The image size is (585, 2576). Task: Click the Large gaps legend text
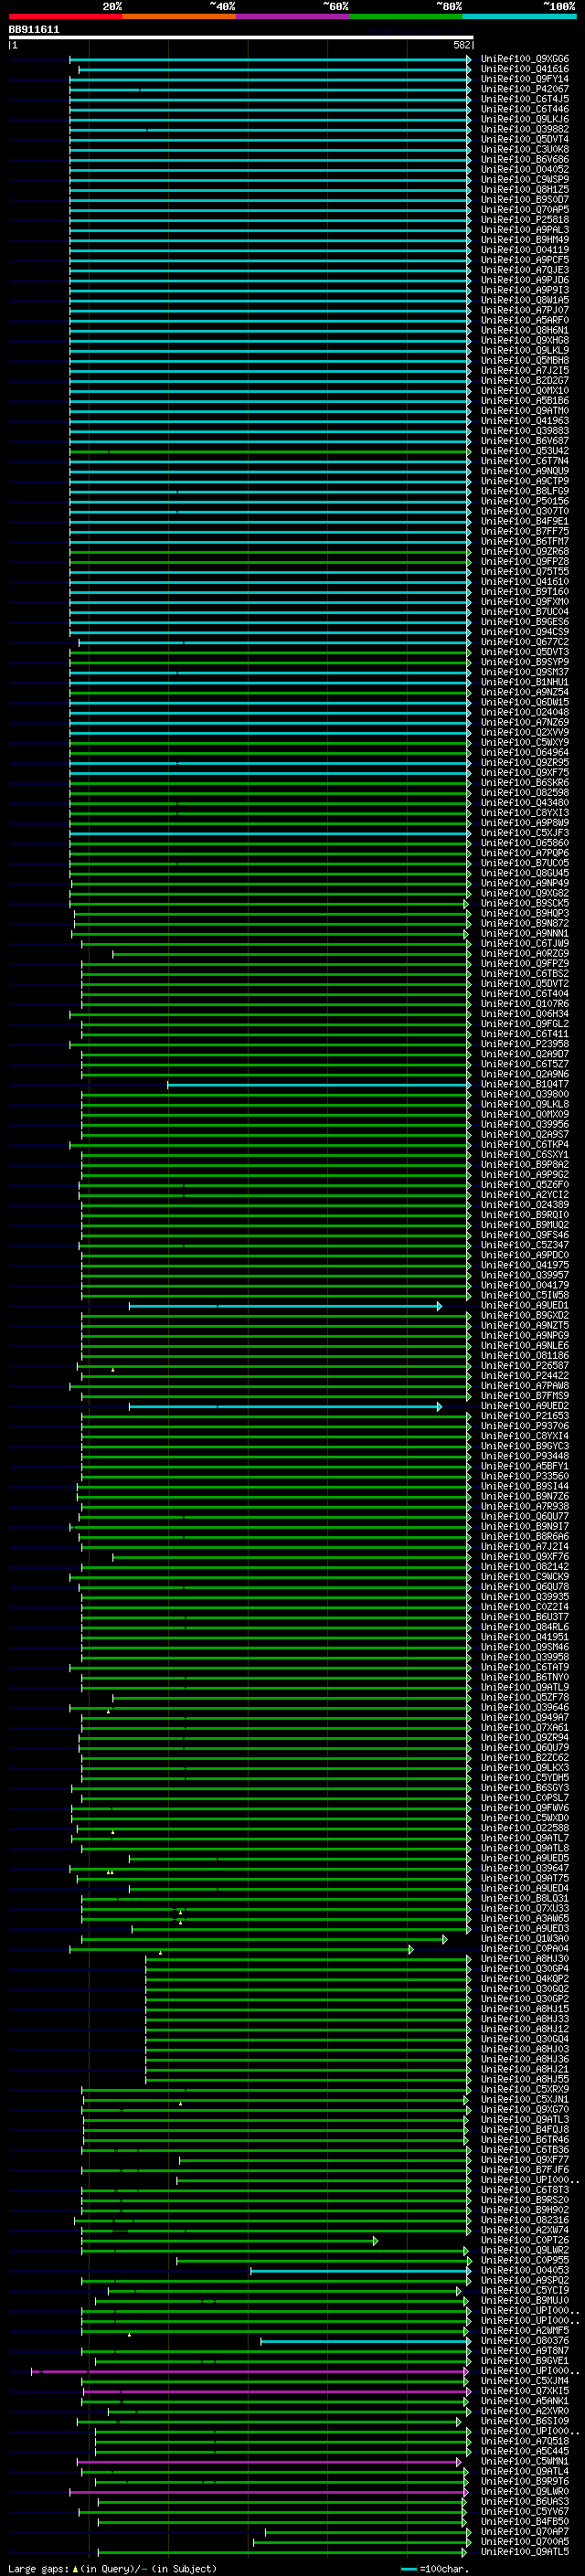point(112,2568)
